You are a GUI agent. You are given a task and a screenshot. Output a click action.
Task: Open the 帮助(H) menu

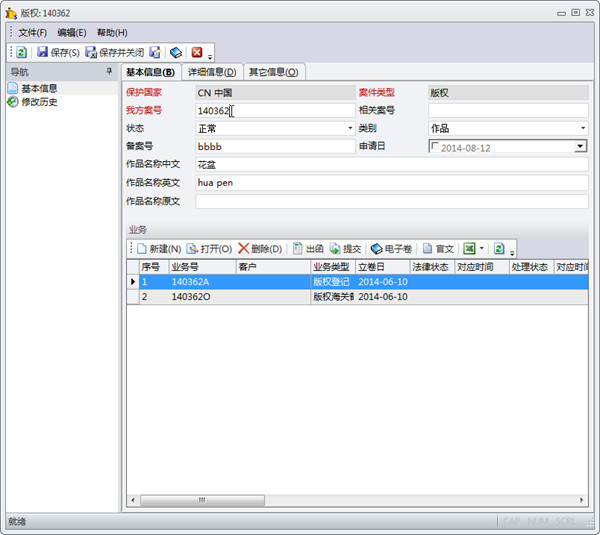coord(112,33)
